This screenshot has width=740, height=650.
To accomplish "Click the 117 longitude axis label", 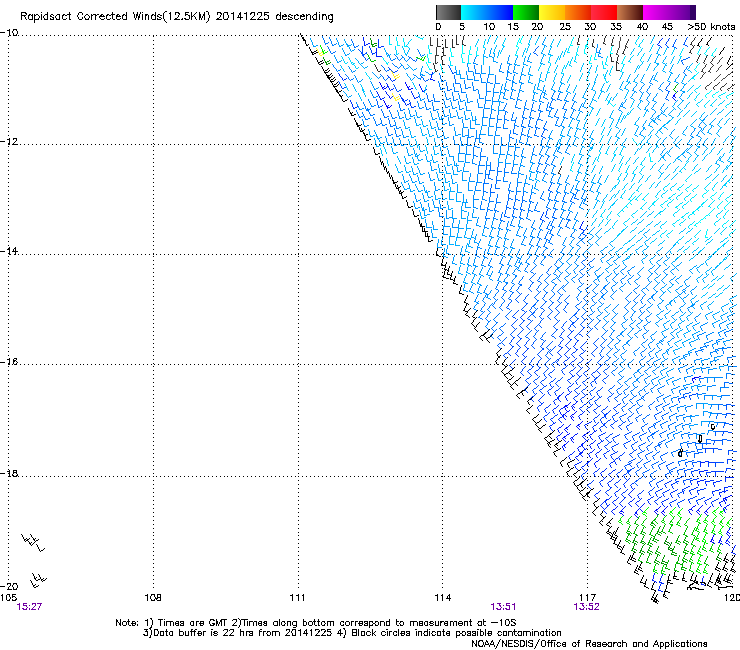I will point(588,598).
